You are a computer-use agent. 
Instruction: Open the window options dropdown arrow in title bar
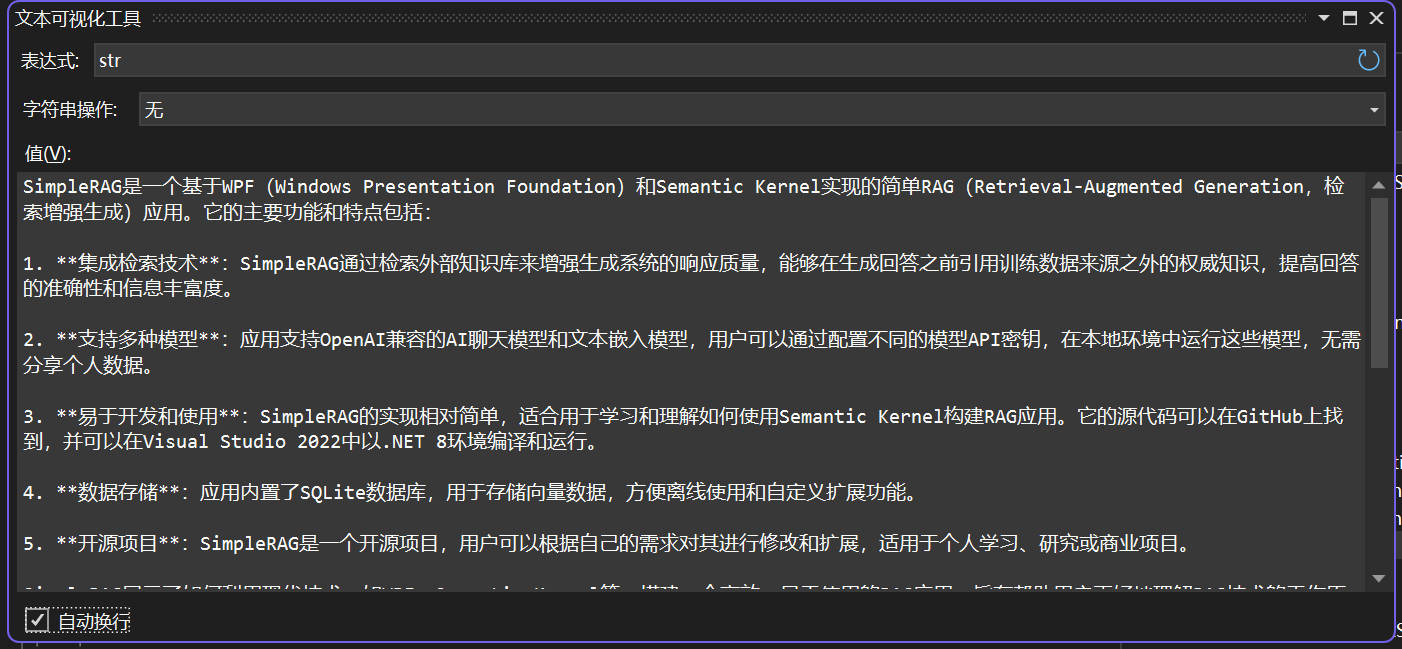pyautogui.click(x=1324, y=18)
